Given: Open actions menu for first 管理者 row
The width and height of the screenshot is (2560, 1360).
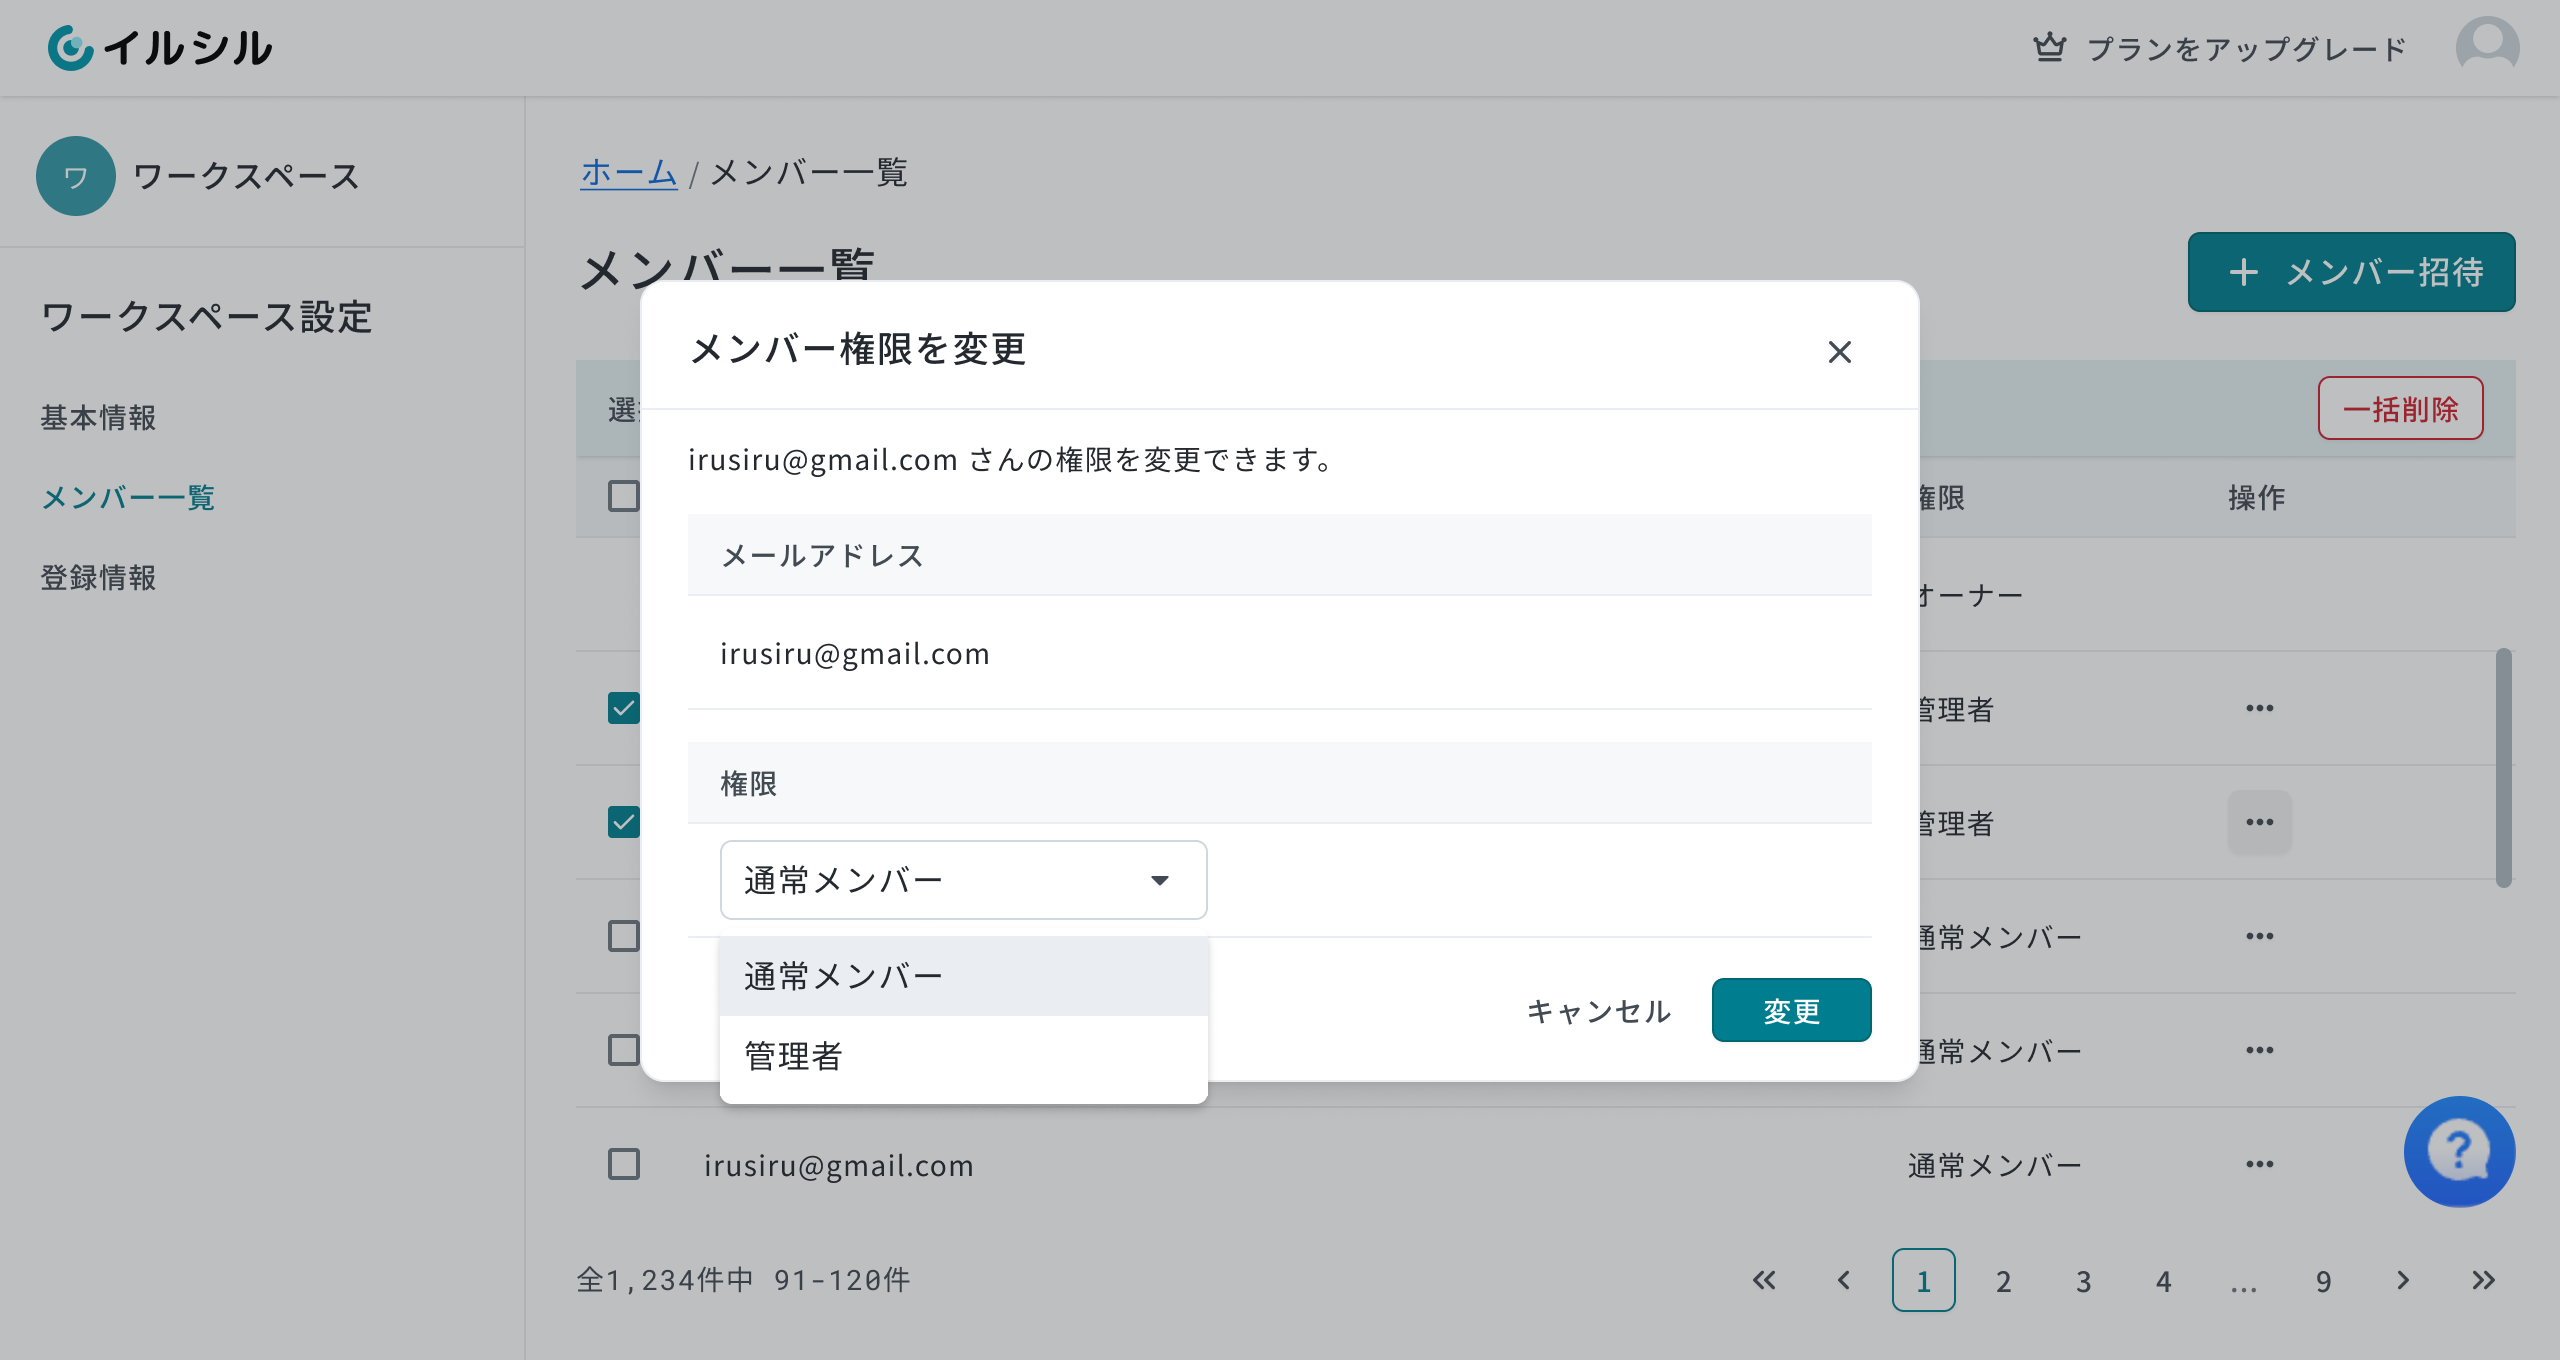Looking at the screenshot, I should point(2259,708).
